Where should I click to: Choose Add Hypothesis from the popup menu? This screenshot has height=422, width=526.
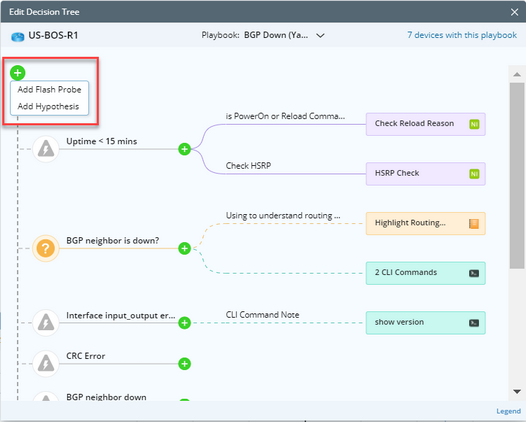coord(49,106)
